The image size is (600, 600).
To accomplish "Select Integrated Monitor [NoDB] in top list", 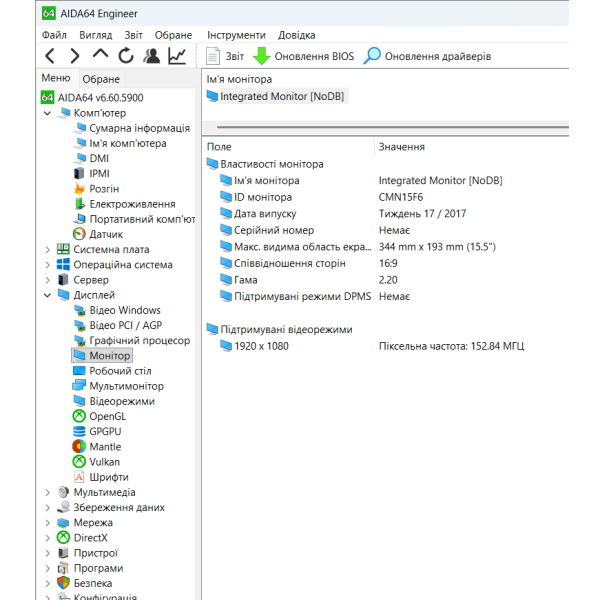I will pos(276,96).
